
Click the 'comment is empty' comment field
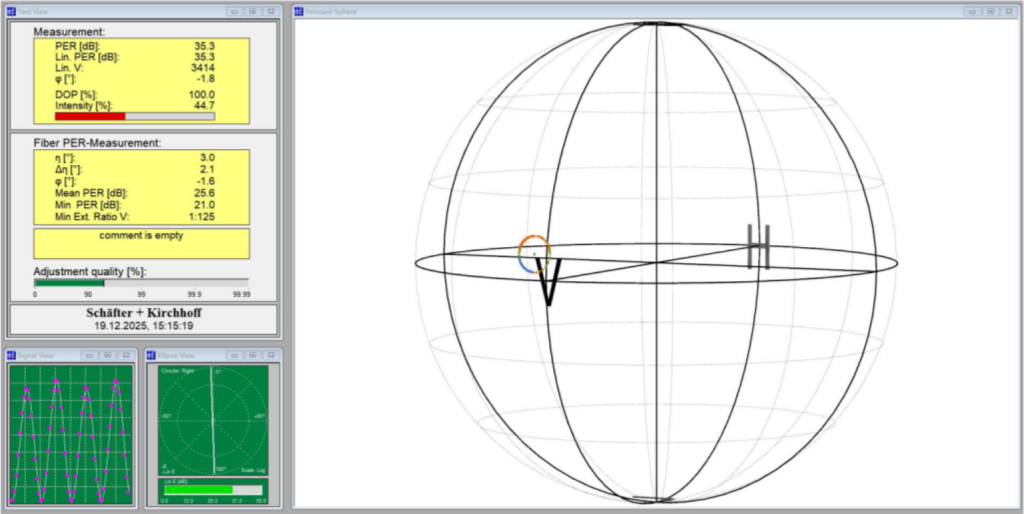point(141,243)
